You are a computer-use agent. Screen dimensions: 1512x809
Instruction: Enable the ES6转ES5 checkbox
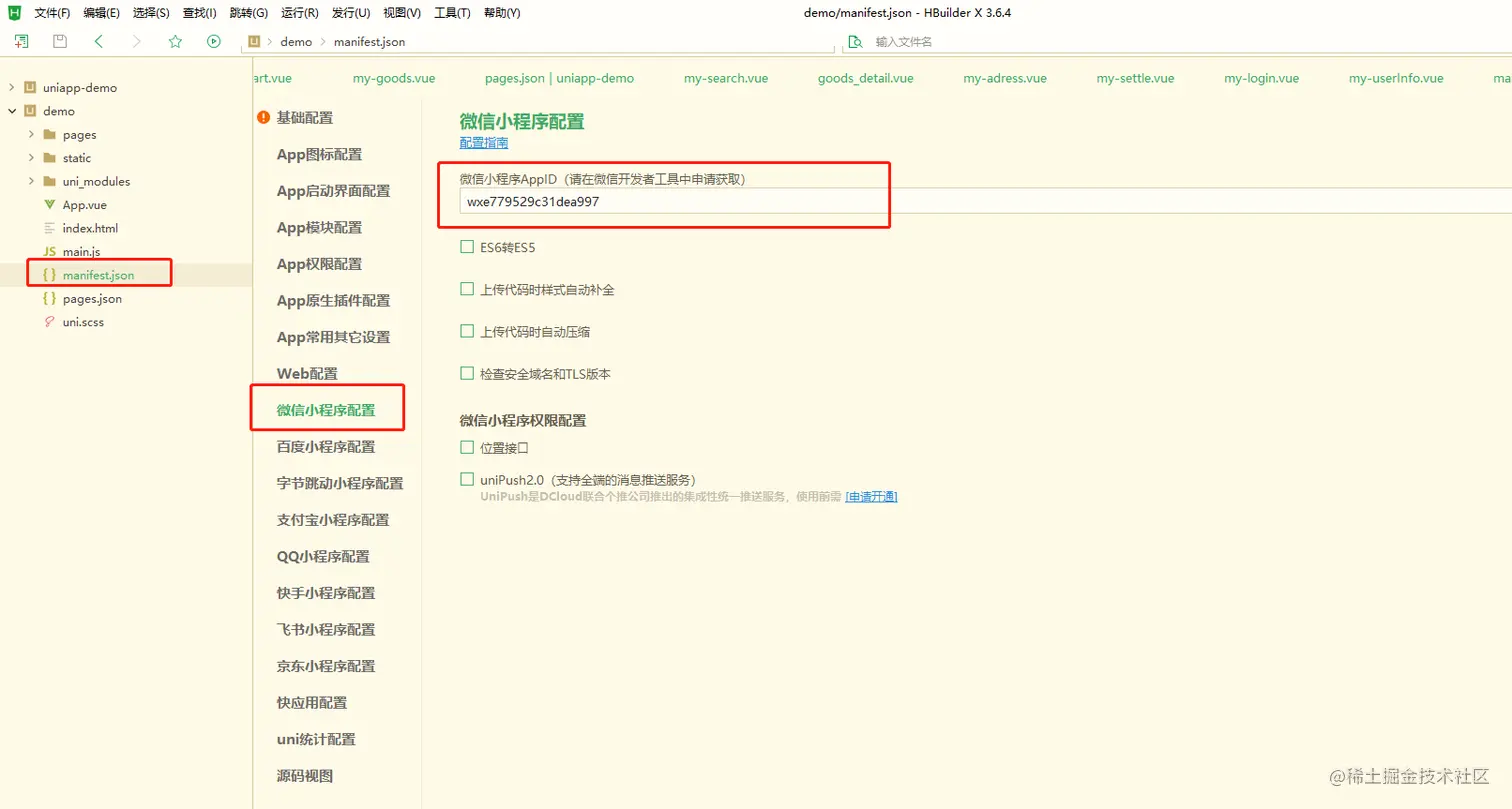(x=467, y=247)
